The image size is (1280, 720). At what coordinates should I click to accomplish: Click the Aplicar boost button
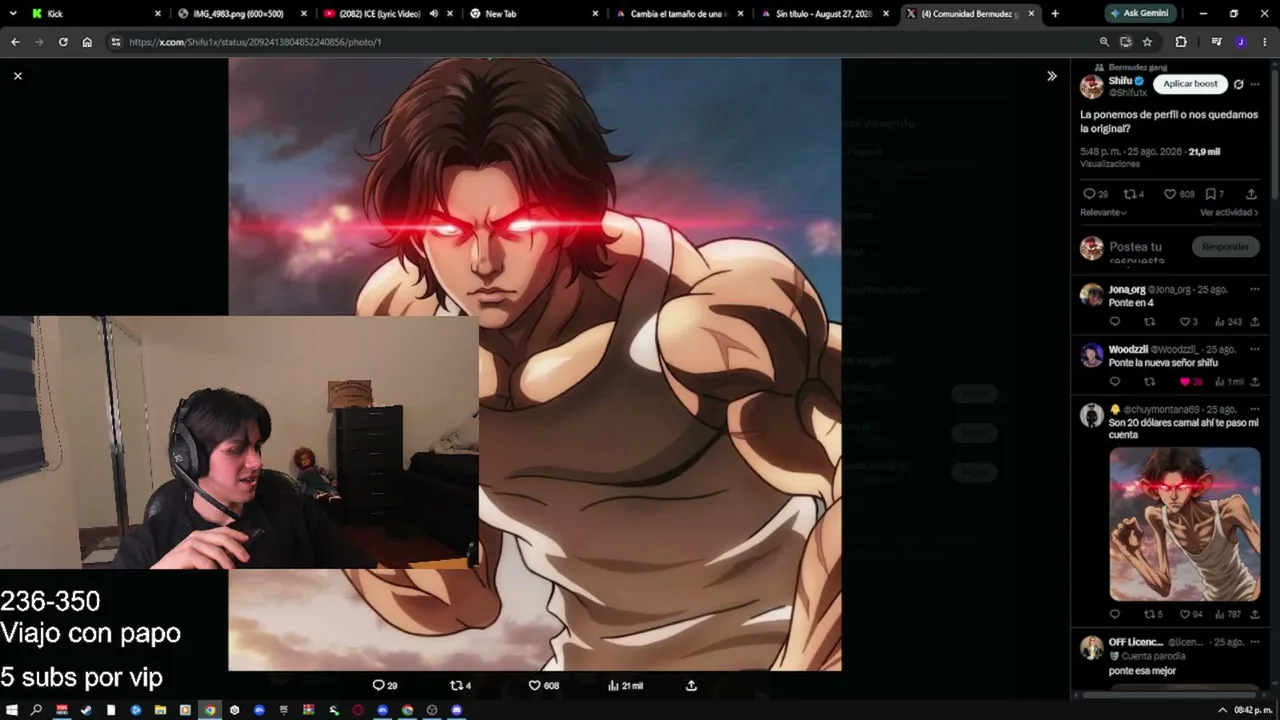pos(1190,84)
